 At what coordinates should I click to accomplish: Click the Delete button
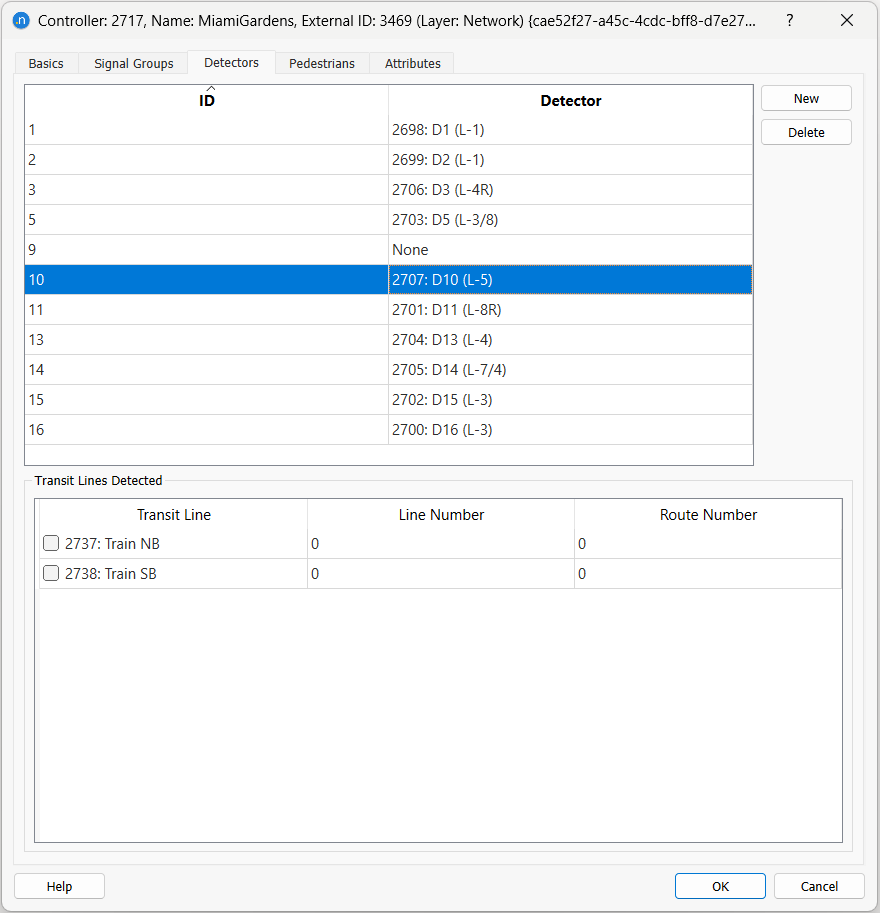click(806, 132)
